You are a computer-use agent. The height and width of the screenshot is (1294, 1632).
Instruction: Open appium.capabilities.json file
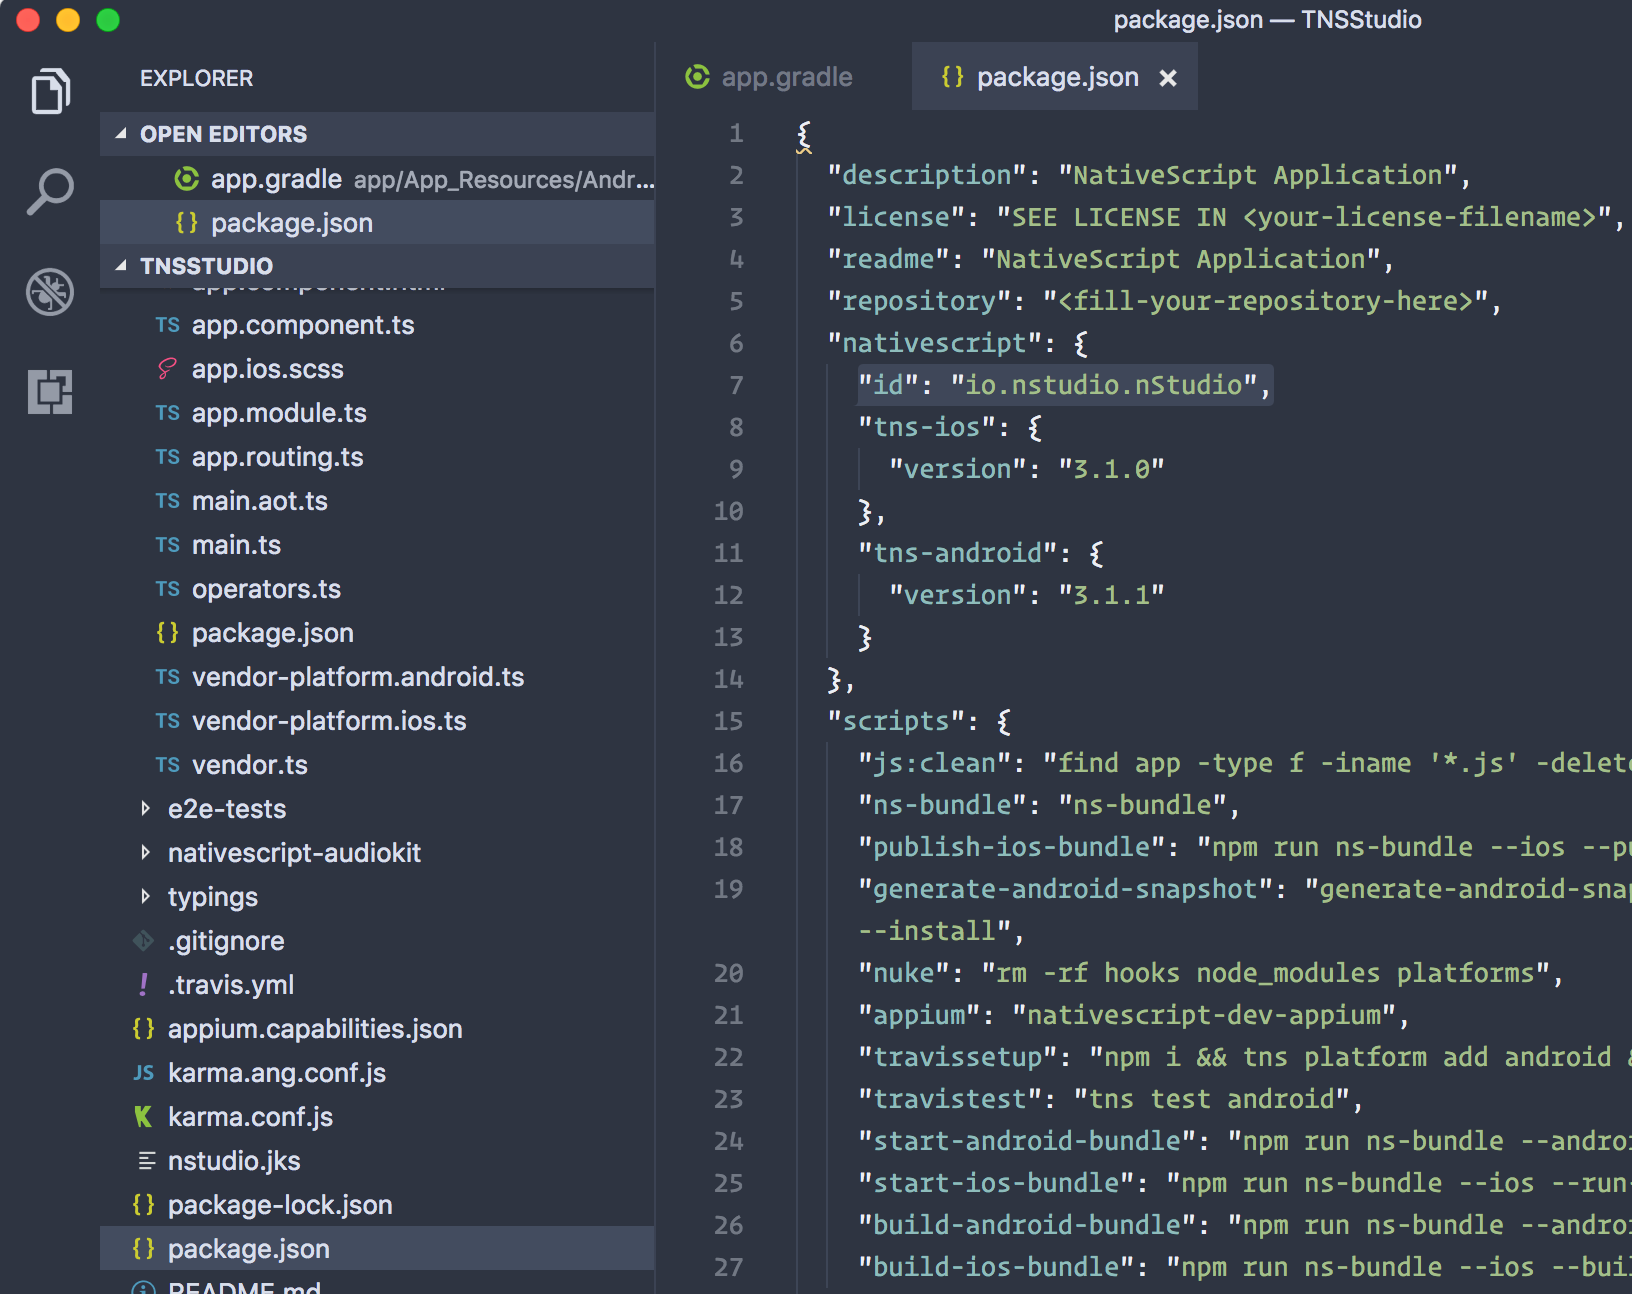coord(378,1029)
